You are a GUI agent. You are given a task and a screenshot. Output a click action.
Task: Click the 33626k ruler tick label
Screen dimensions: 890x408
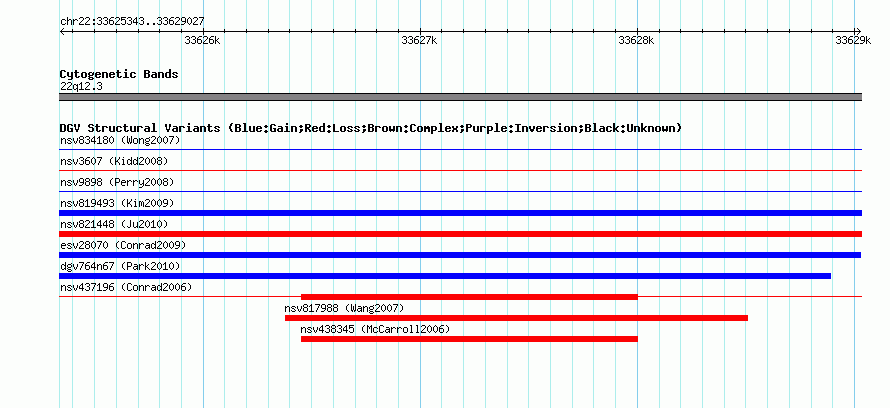[x=201, y=40]
